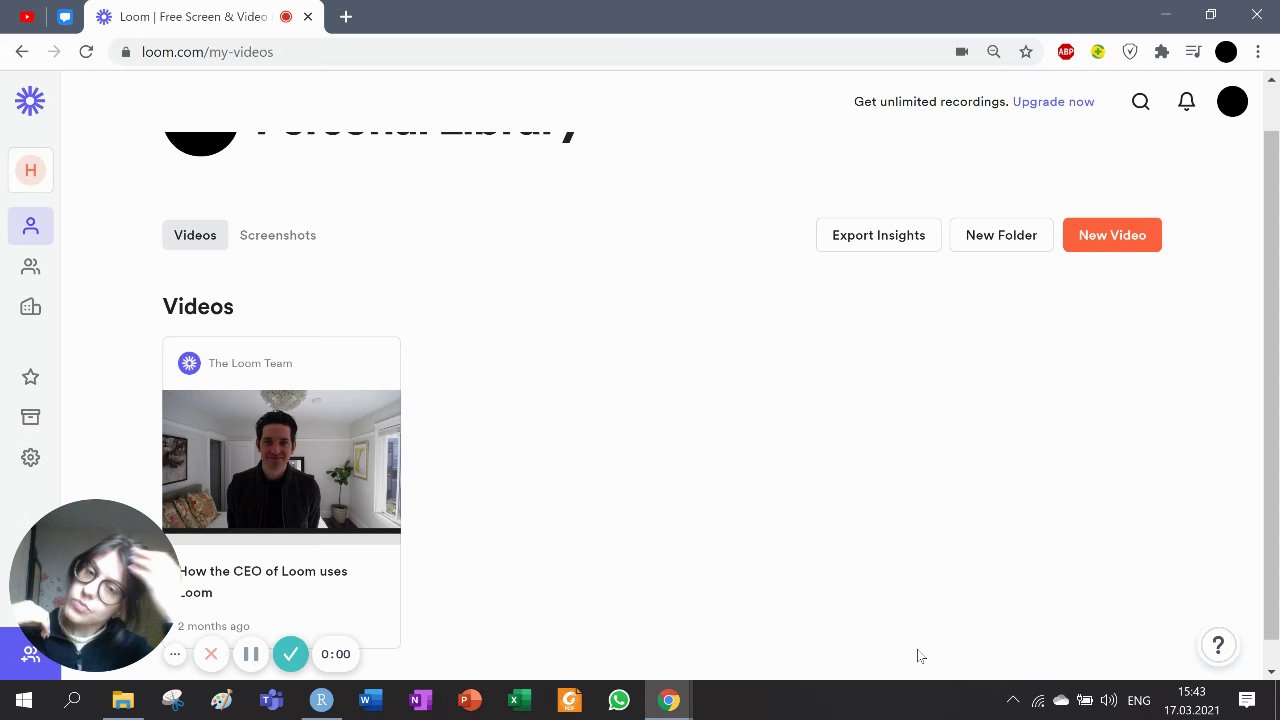Show hidden system tray icons

pyautogui.click(x=1012, y=701)
